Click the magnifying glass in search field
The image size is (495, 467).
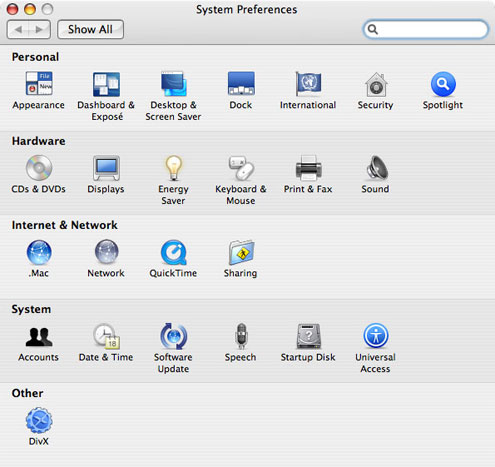(373, 29)
